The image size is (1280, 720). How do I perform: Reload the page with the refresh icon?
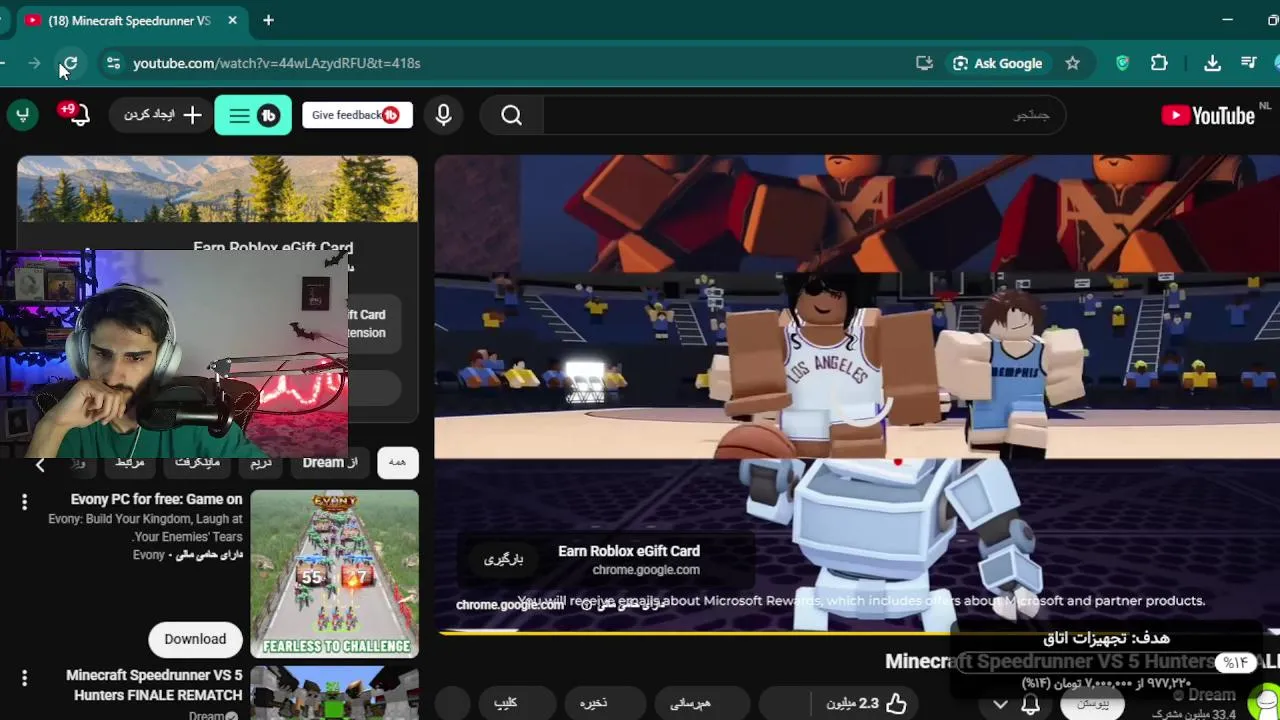pos(69,63)
